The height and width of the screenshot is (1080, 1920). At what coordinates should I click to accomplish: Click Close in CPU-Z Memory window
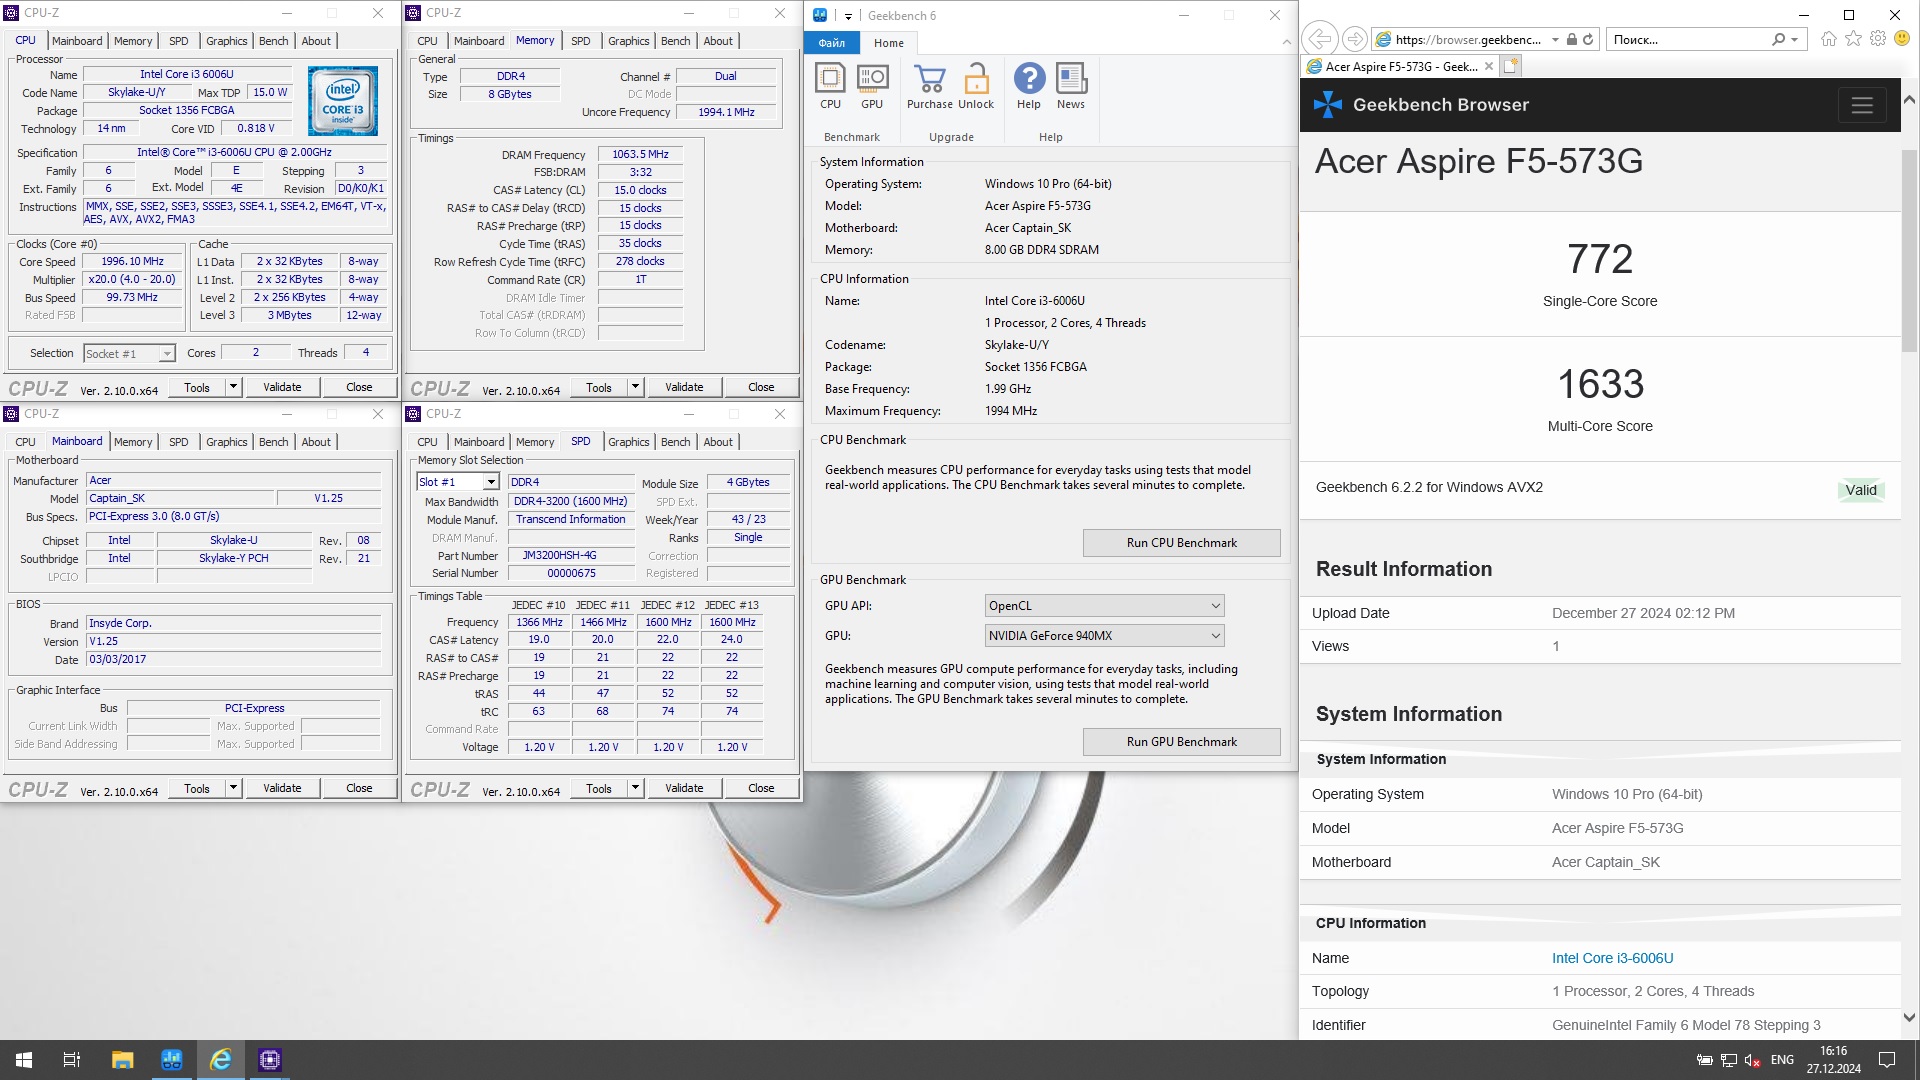coord(761,387)
